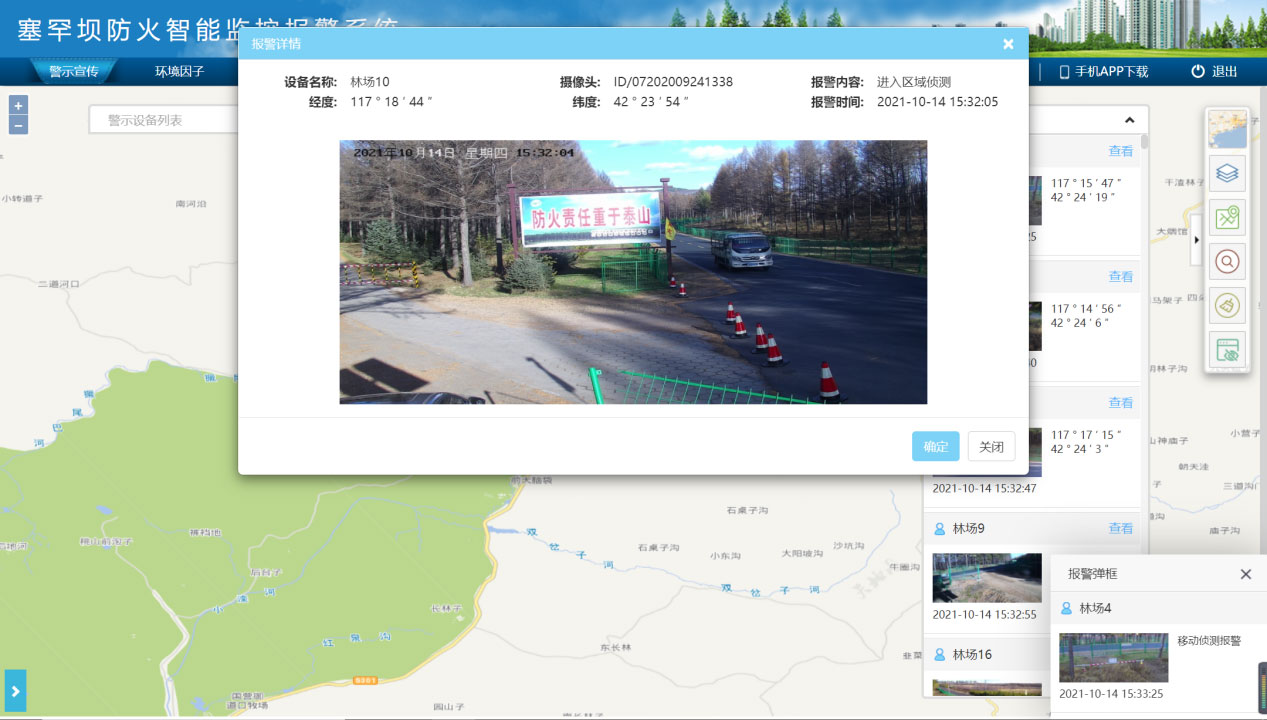
Task: Click the 手机APP下载 link
Action: (x=1104, y=71)
